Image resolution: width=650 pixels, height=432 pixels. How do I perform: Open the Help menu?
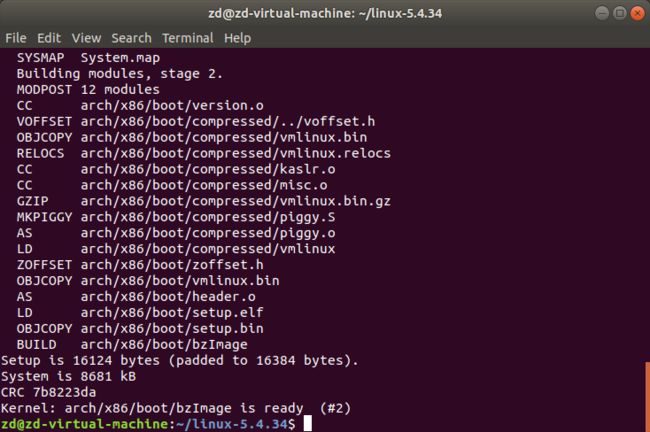pyautogui.click(x=238, y=38)
